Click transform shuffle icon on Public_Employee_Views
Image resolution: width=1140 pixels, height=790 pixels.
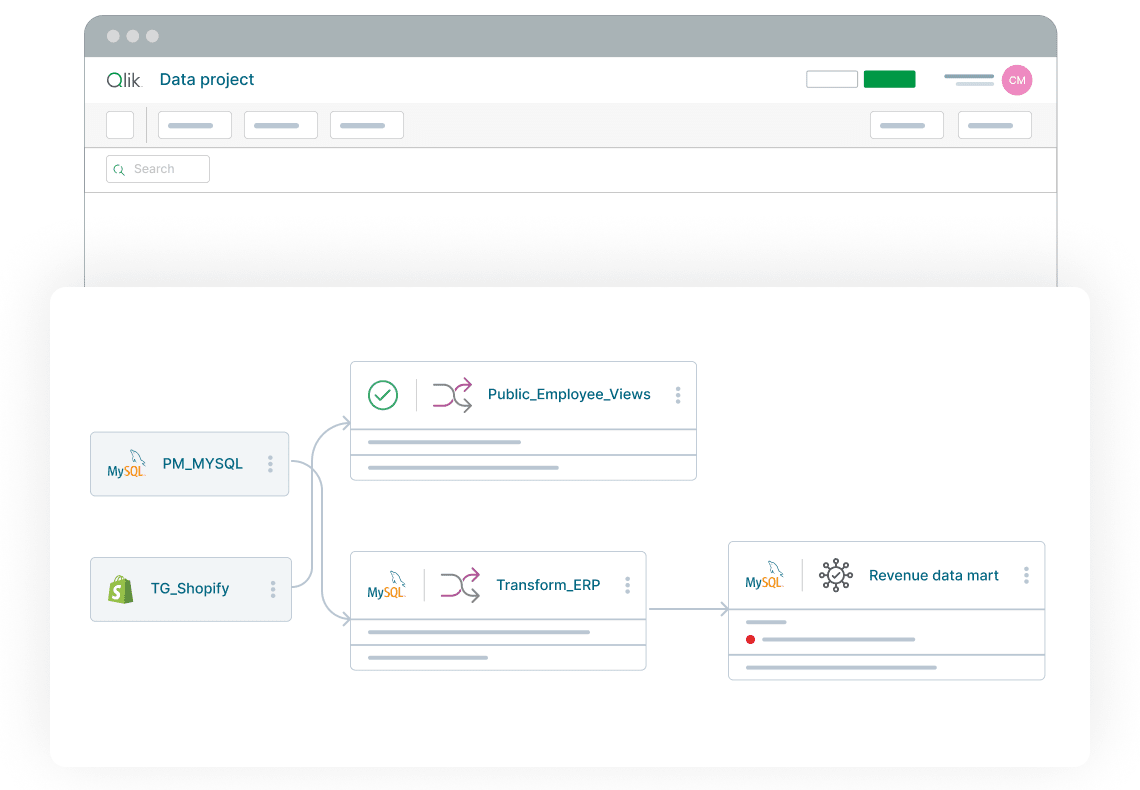[x=452, y=395]
